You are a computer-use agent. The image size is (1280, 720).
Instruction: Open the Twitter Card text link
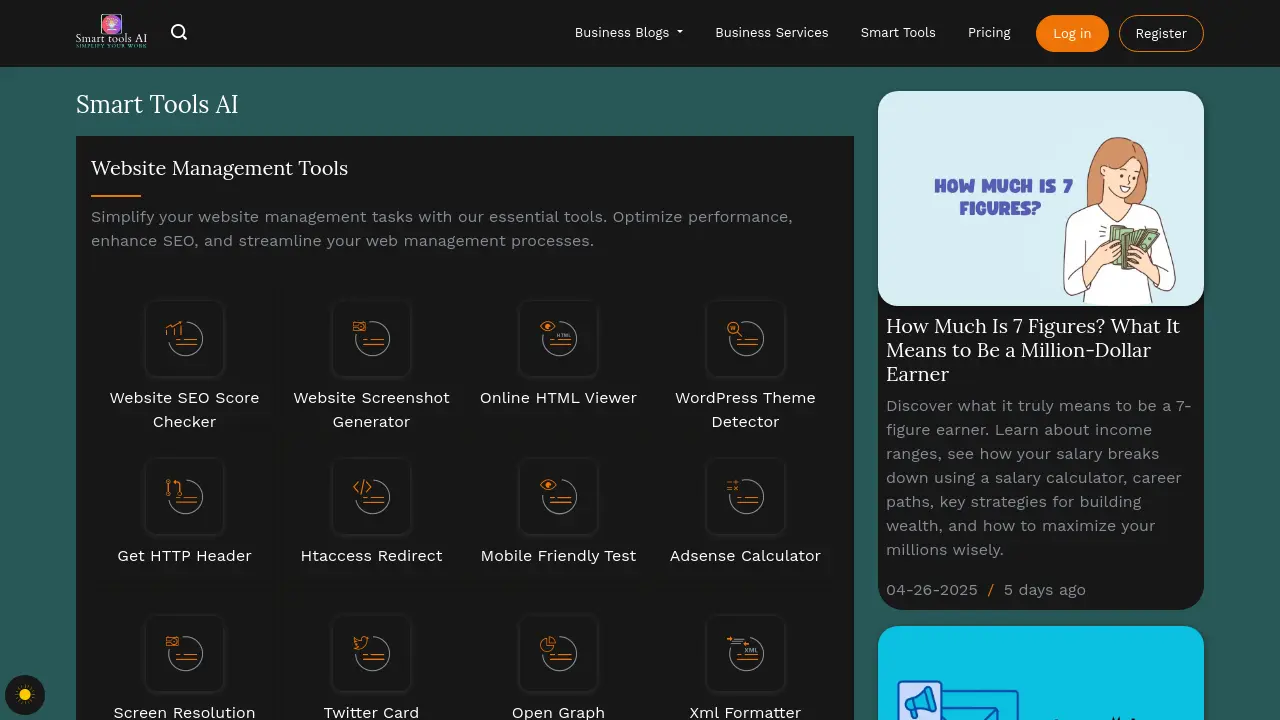point(371,712)
